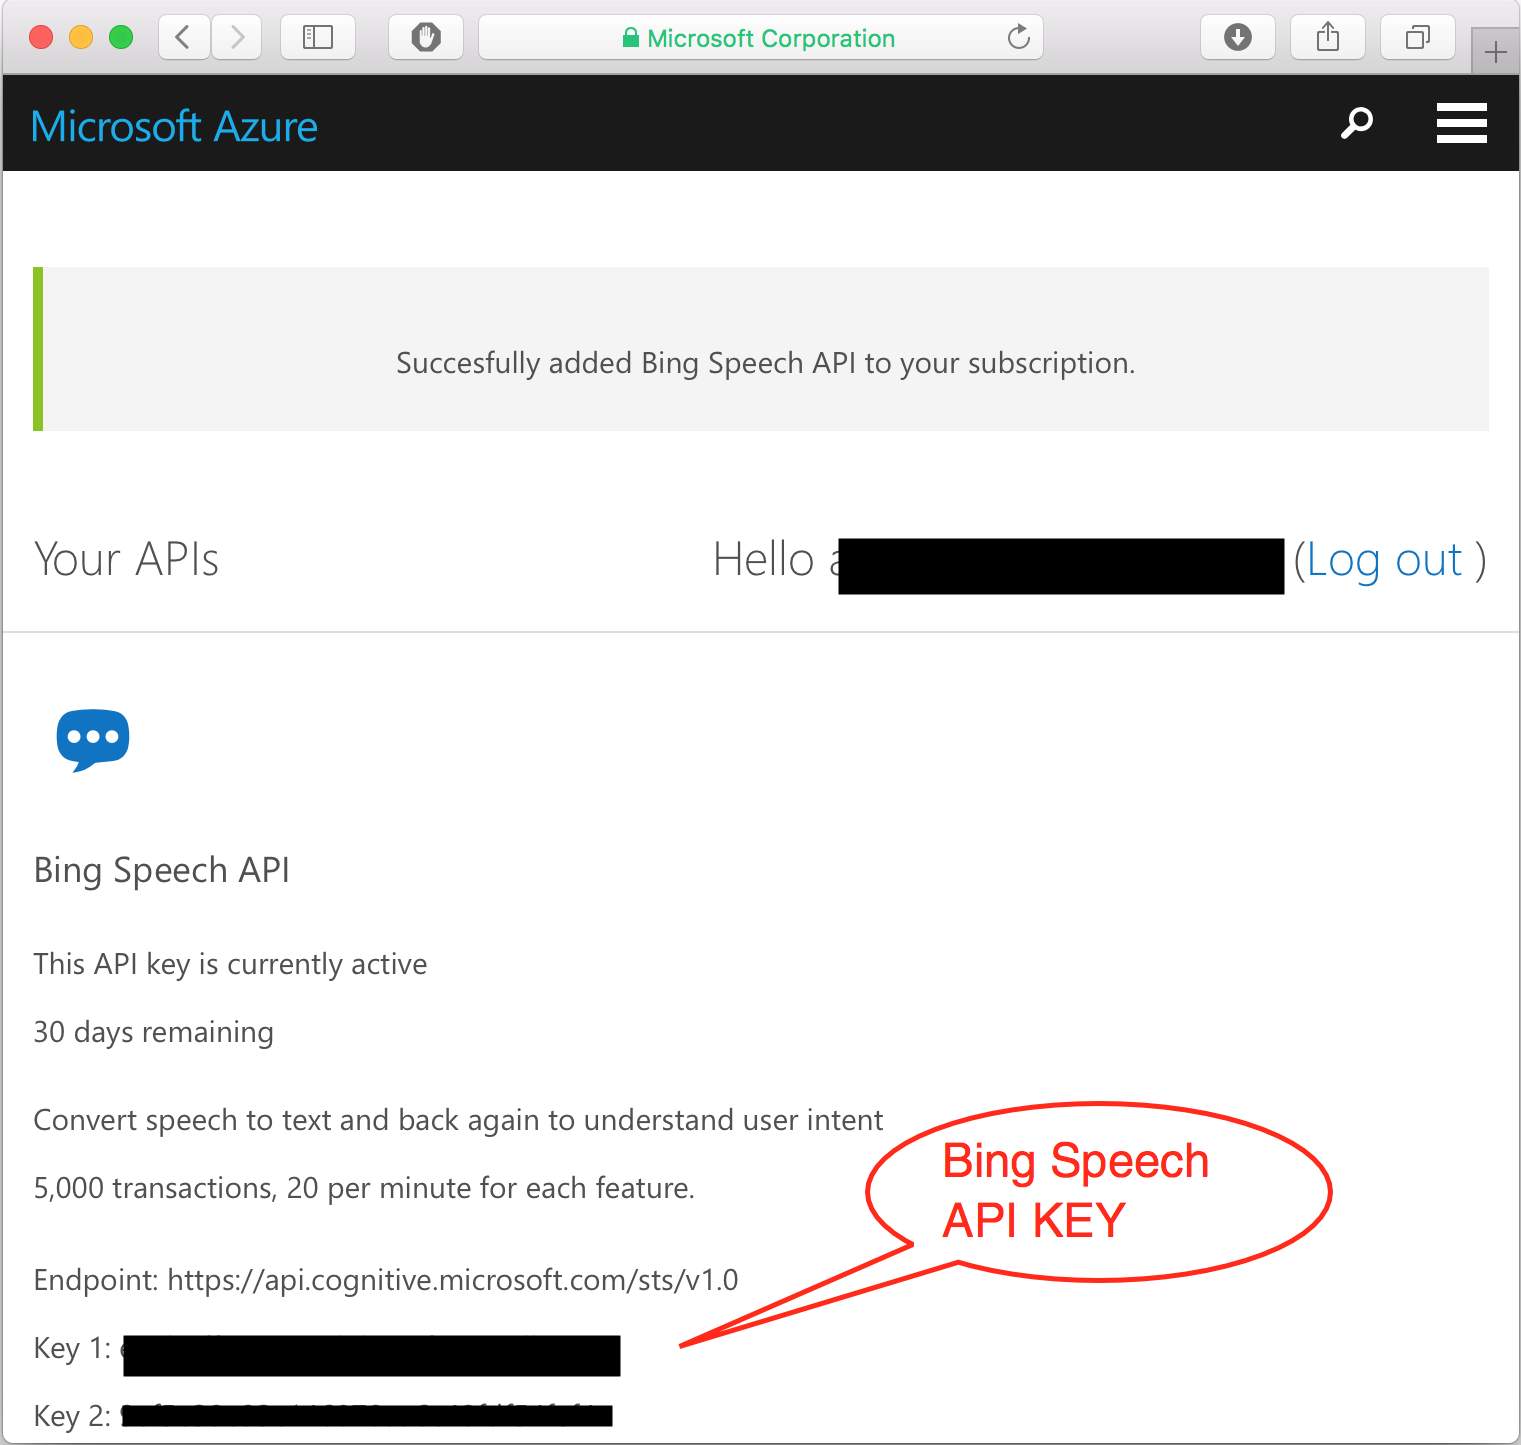This screenshot has height=1445, width=1521.
Task: Open the Share menu in Safari toolbar
Action: pyautogui.click(x=1328, y=38)
